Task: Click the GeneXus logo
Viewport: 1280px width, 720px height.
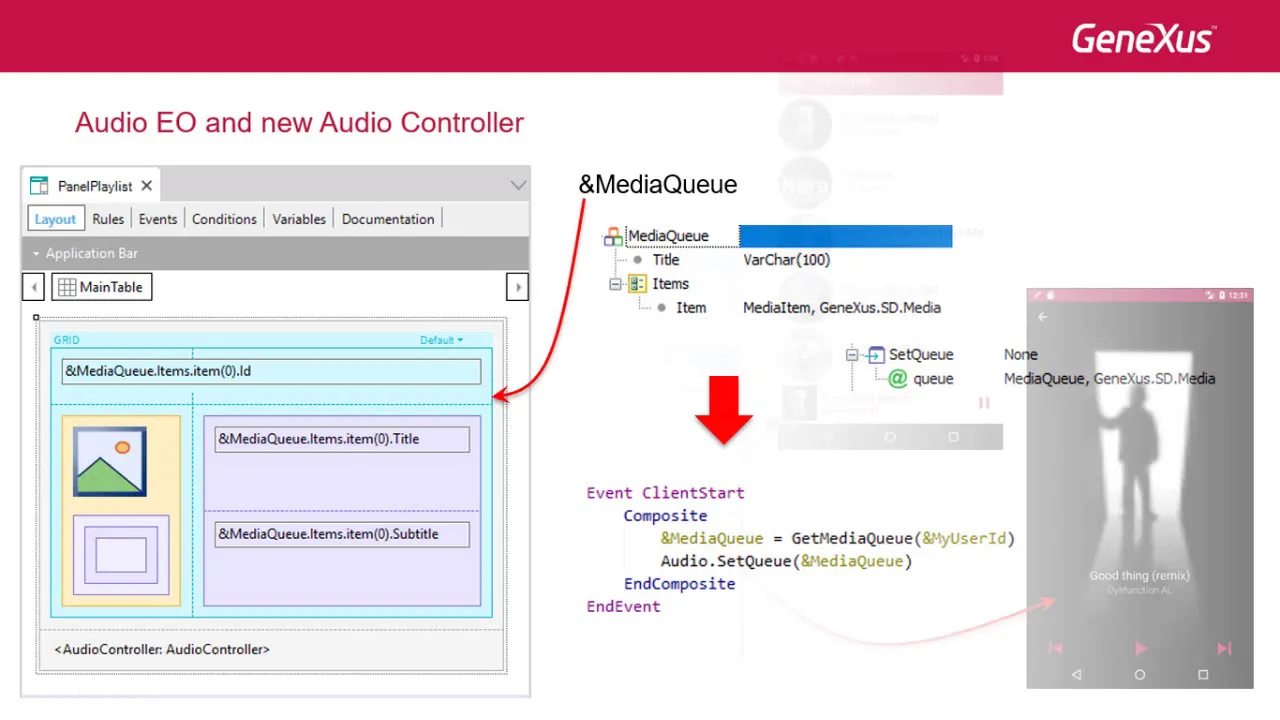Action: [1143, 38]
